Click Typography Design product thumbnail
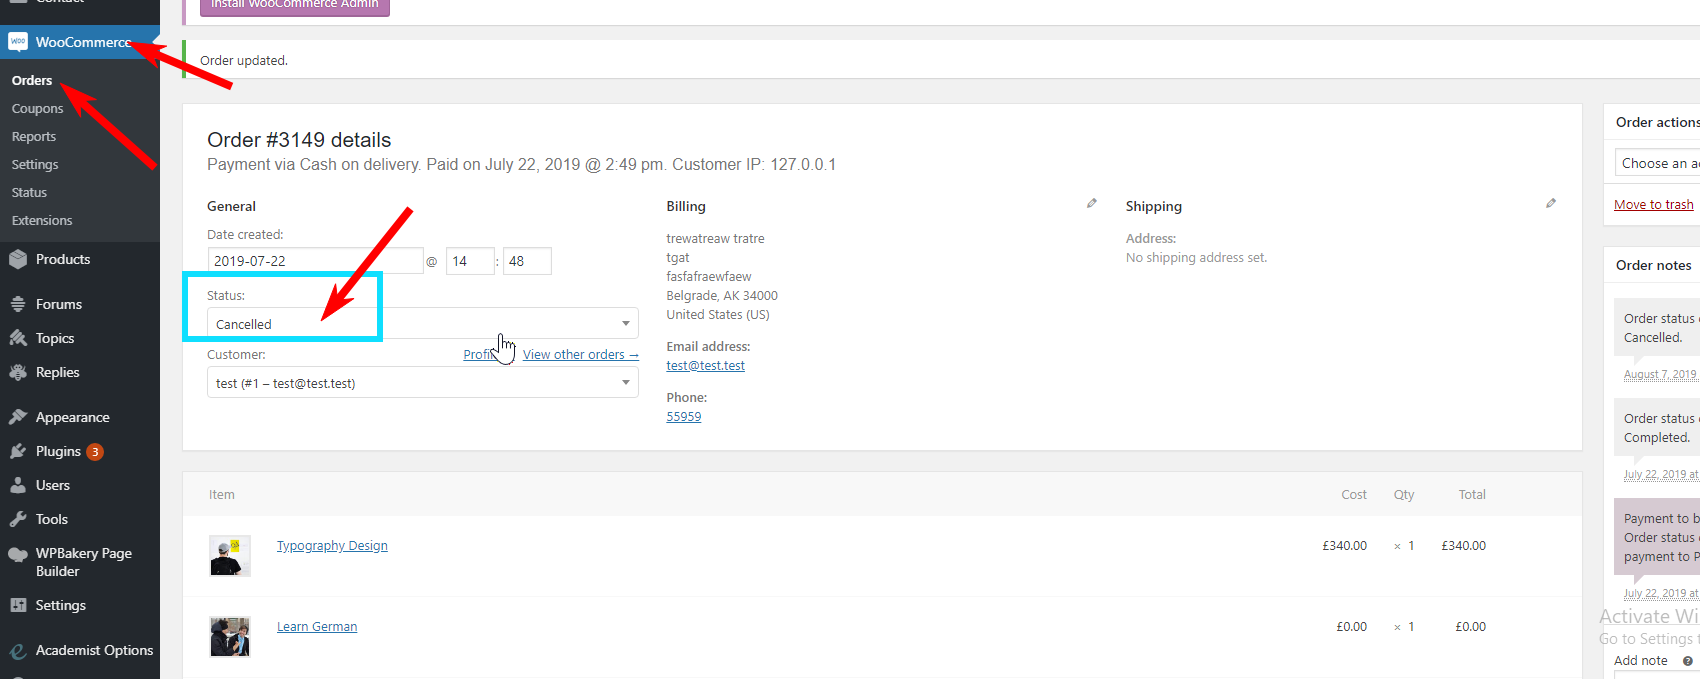The width and height of the screenshot is (1700, 679). pyautogui.click(x=230, y=556)
